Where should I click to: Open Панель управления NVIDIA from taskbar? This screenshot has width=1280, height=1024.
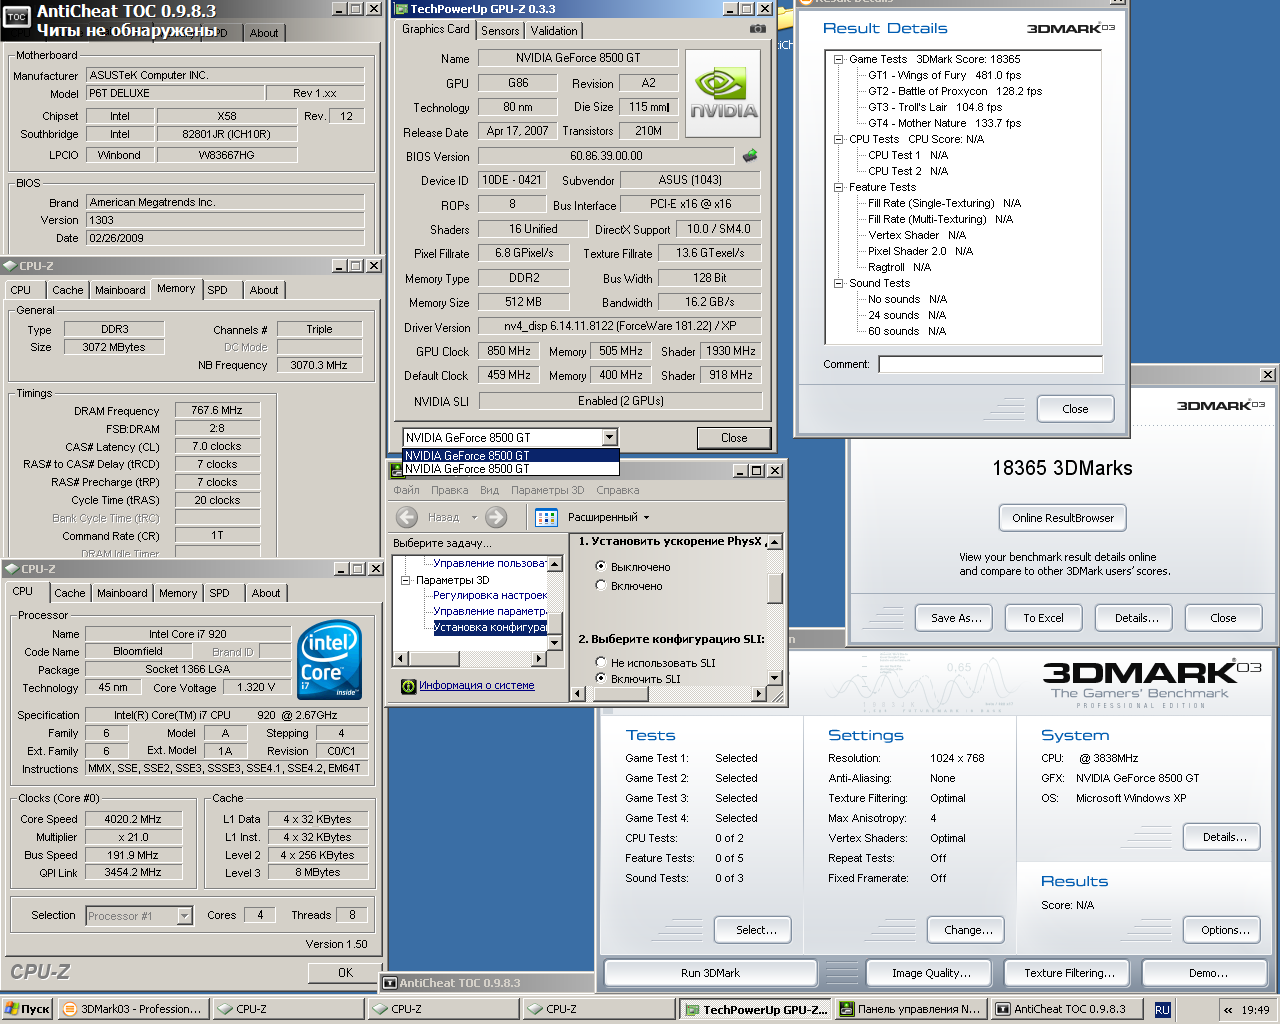[911, 1009]
